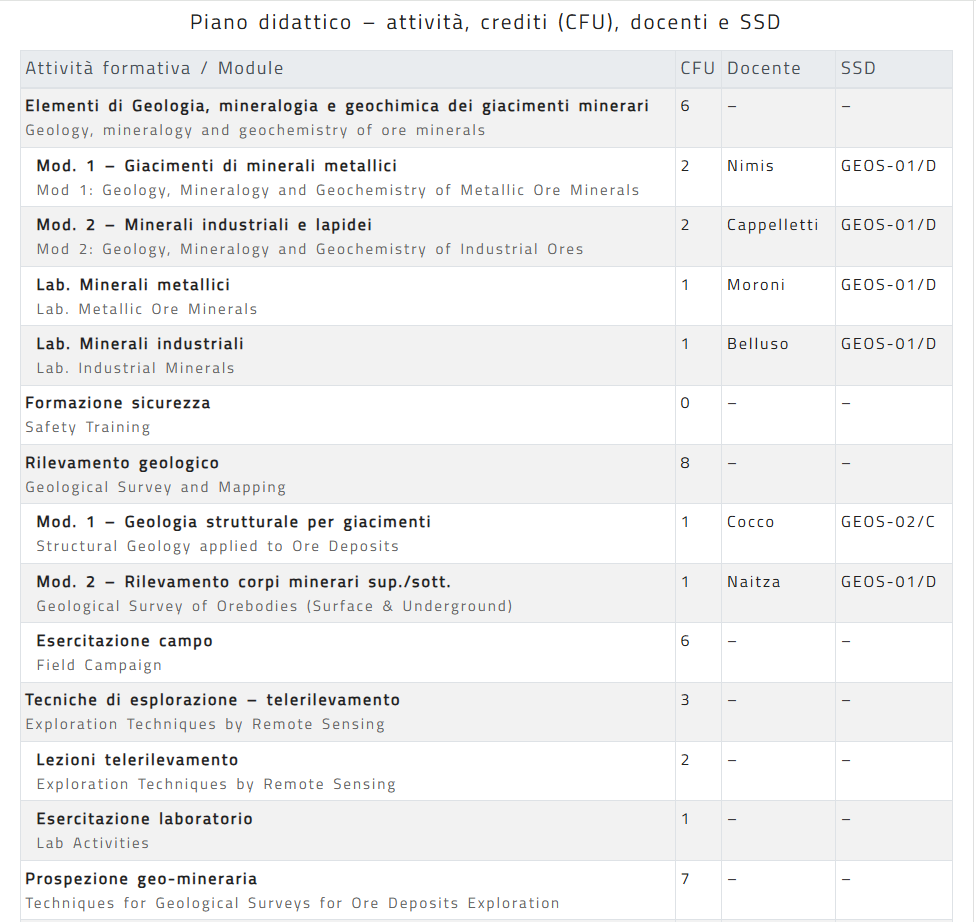The width and height of the screenshot is (976, 922).
Task: Select 'Mod. 1 – Giacimenti di minerali metallici' row
Action: (217, 166)
